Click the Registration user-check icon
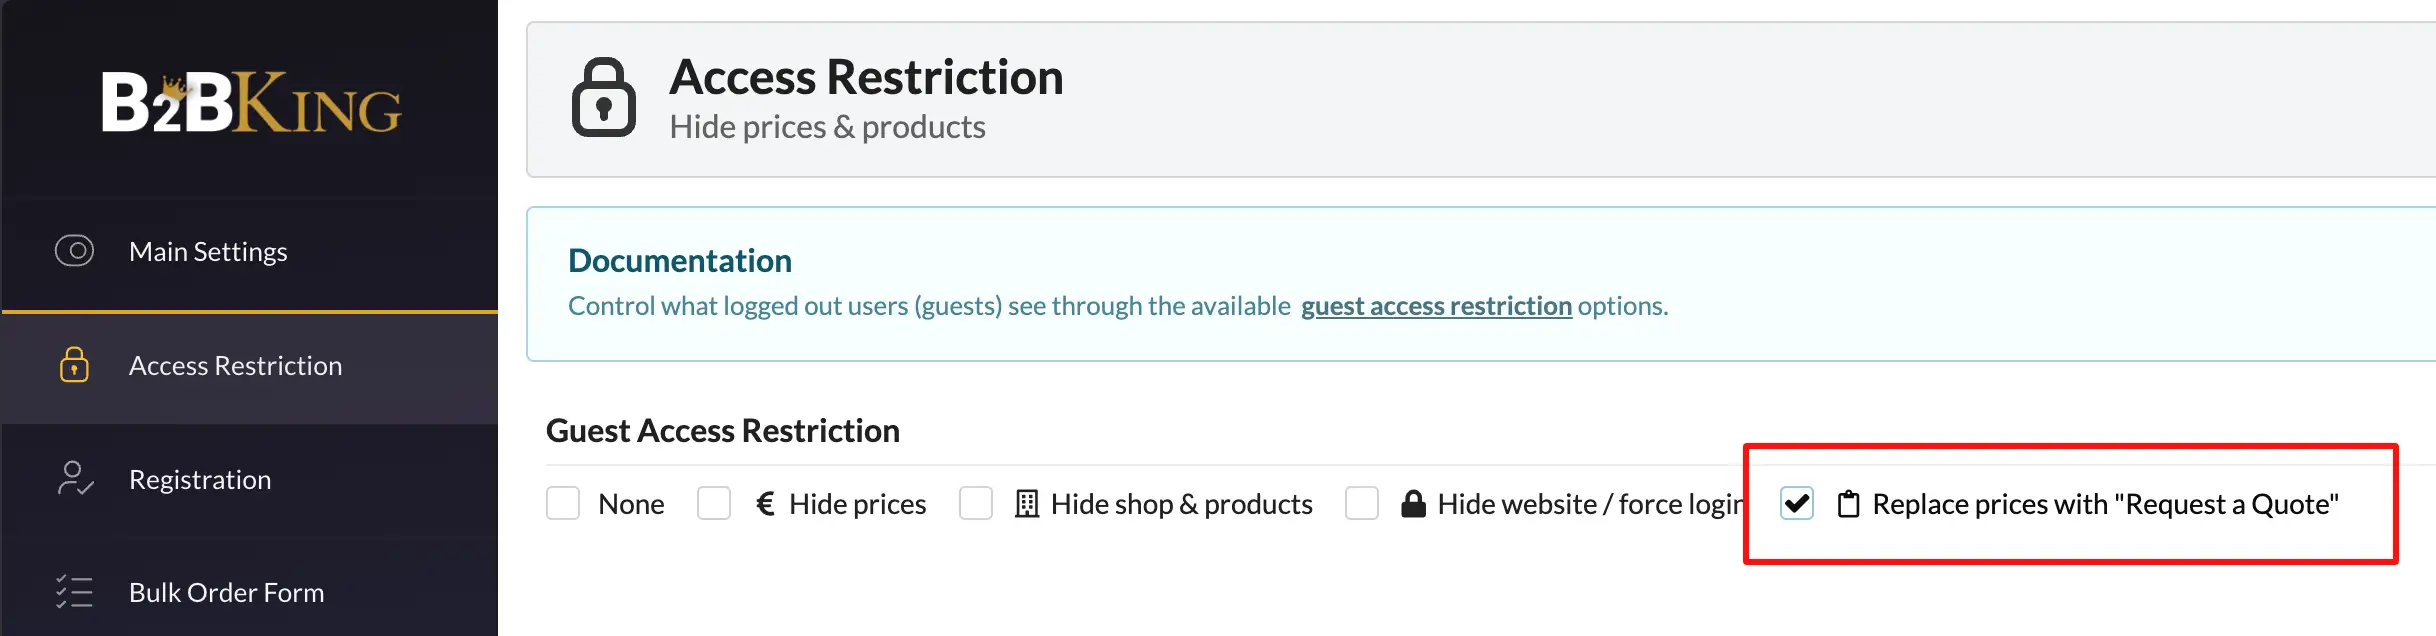This screenshot has height=636, width=2436. point(75,479)
